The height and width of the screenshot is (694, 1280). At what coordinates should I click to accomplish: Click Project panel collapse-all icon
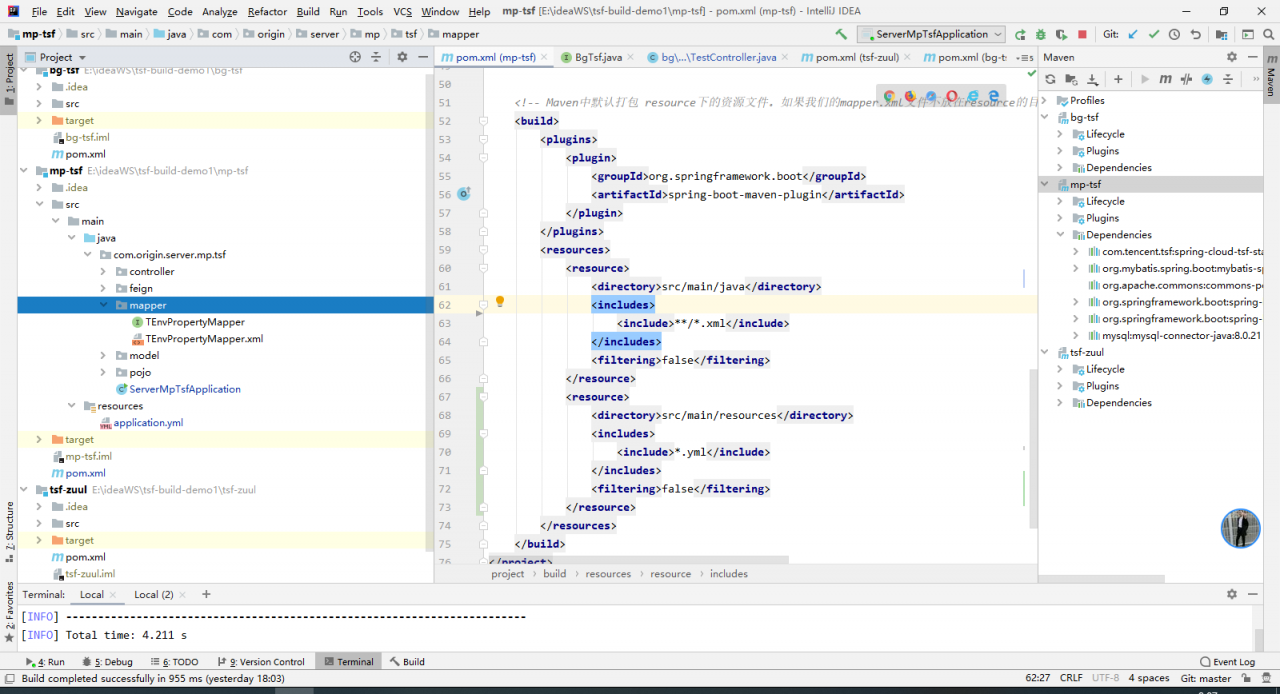tap(376, 57)
